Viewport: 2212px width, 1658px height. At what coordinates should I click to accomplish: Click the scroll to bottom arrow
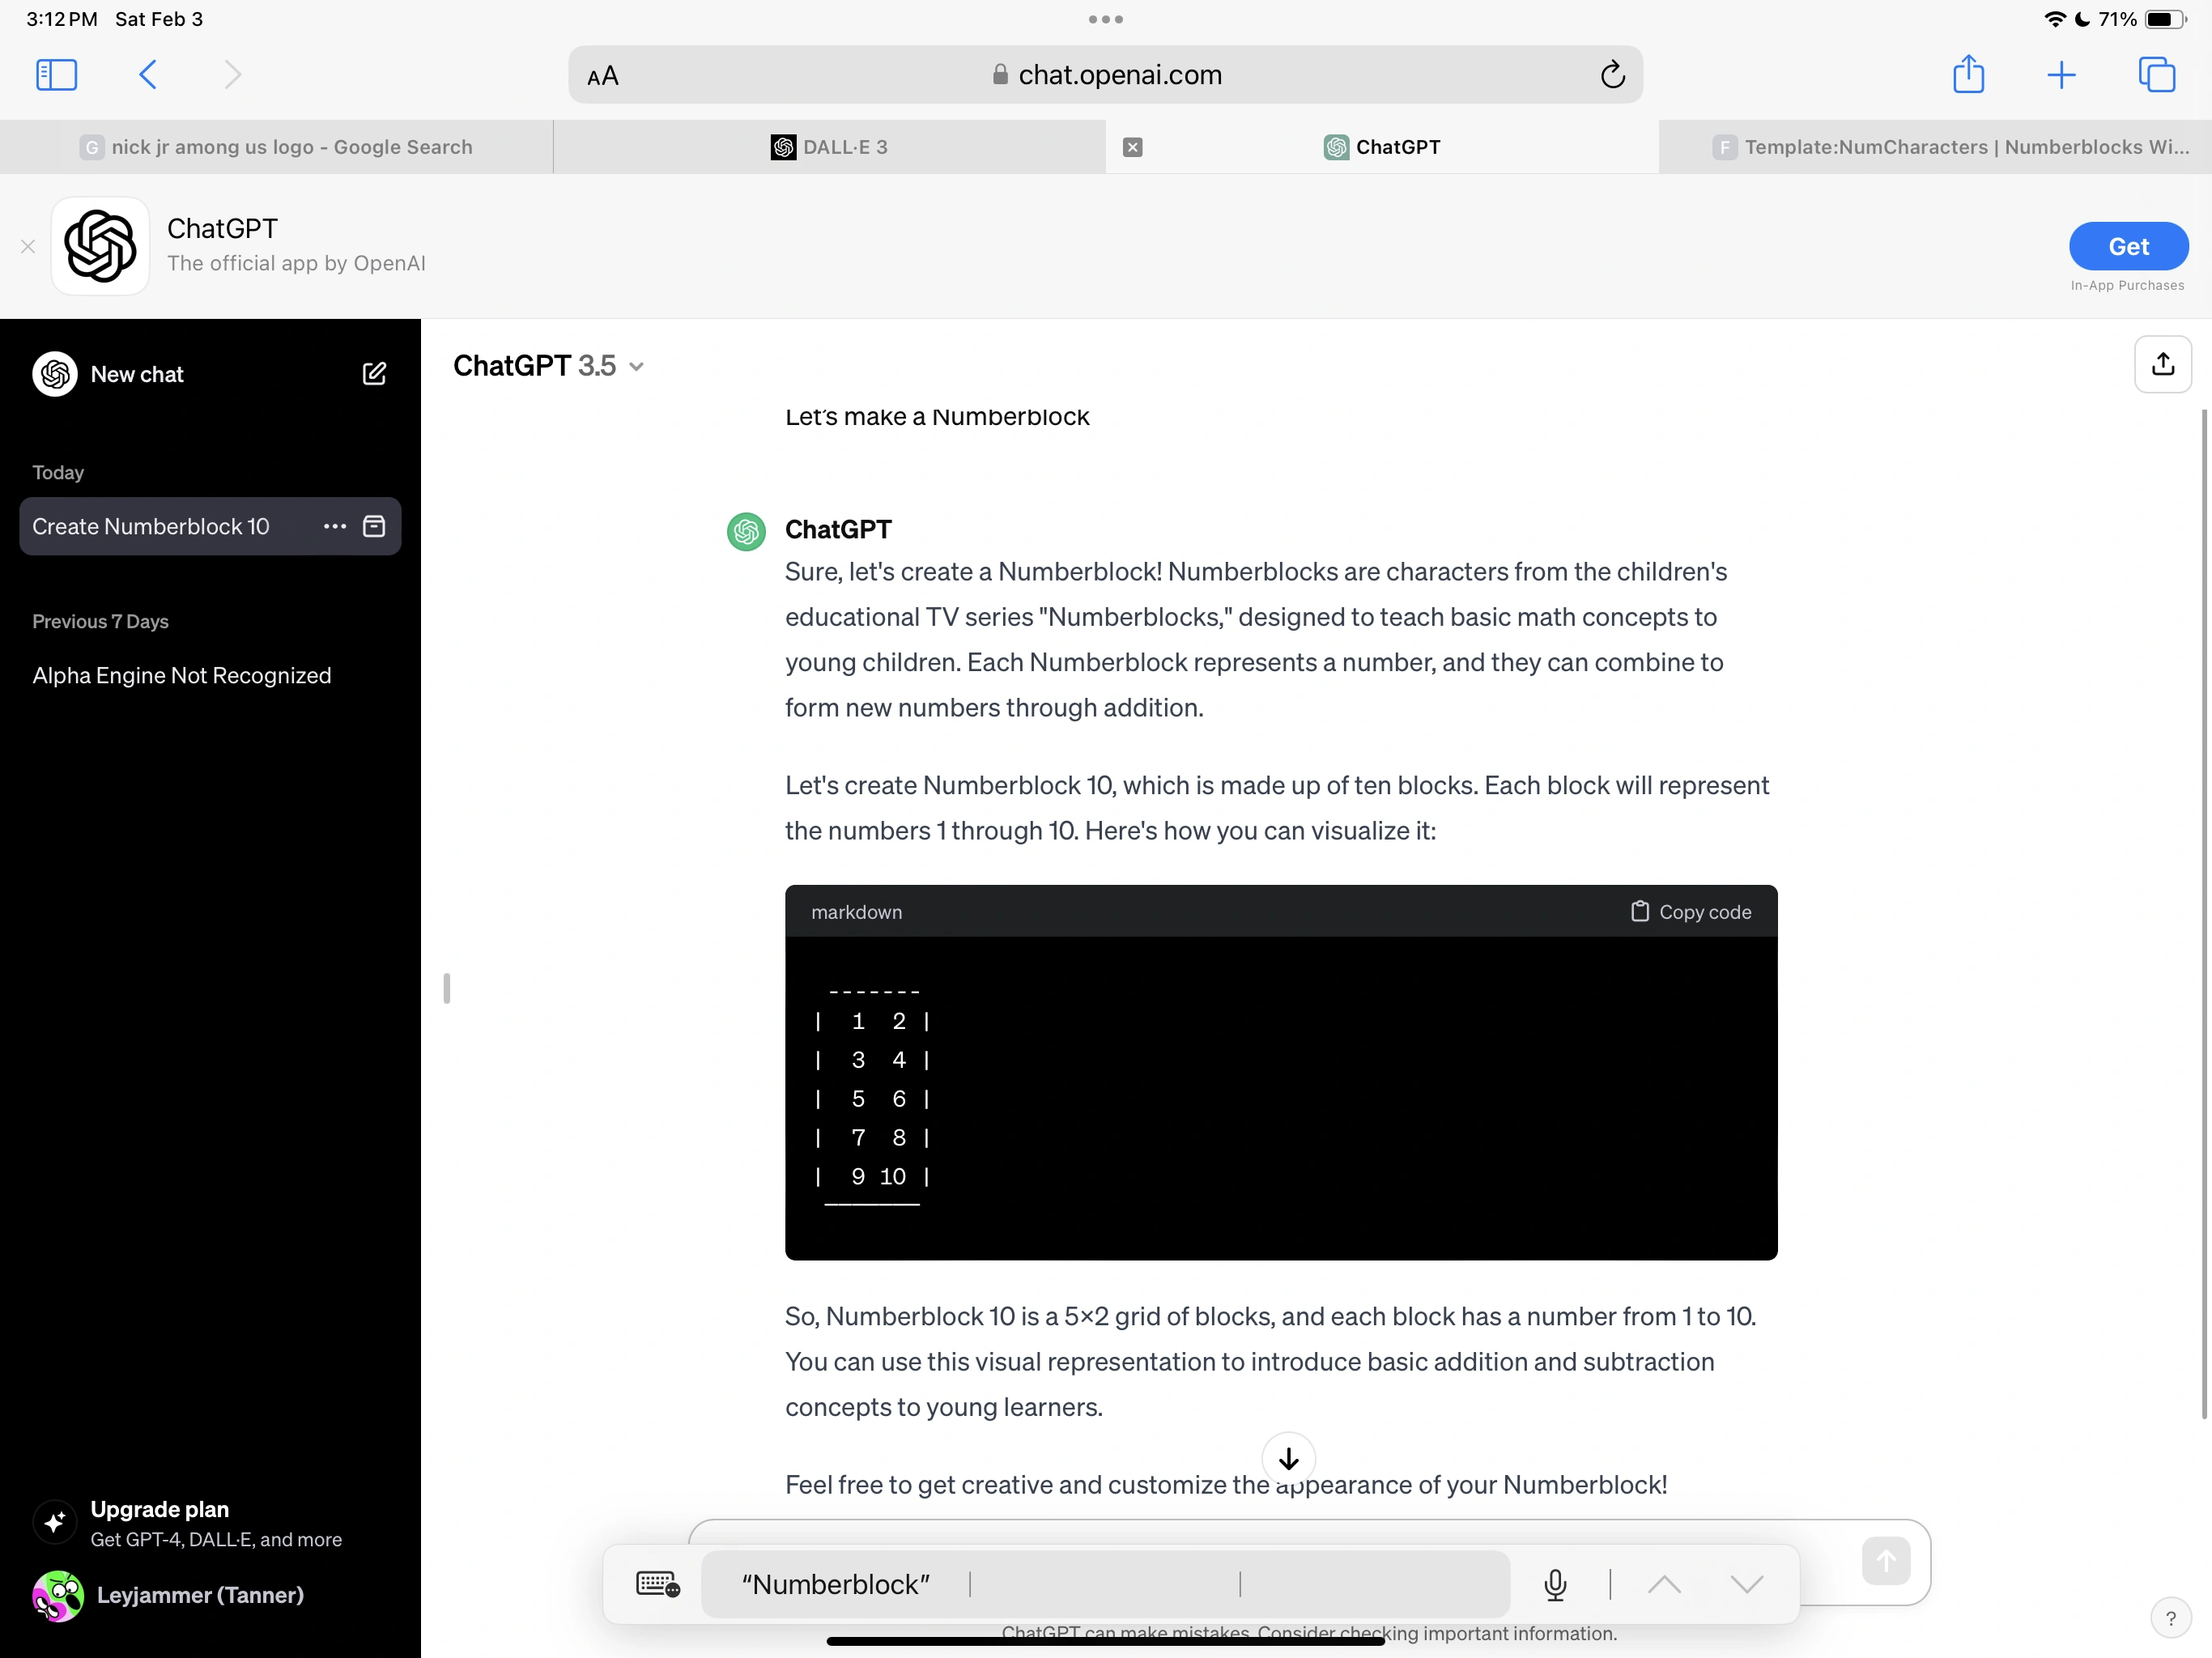pyautogui.click(x=1288, y=1459)
